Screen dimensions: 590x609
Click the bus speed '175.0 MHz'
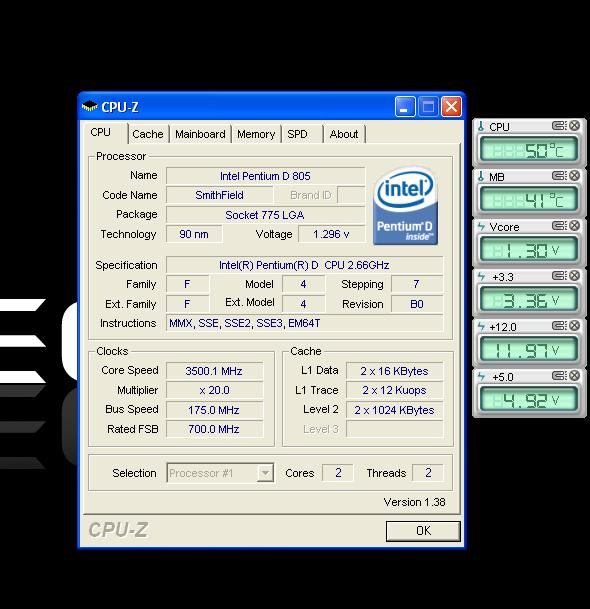point(214,410)
